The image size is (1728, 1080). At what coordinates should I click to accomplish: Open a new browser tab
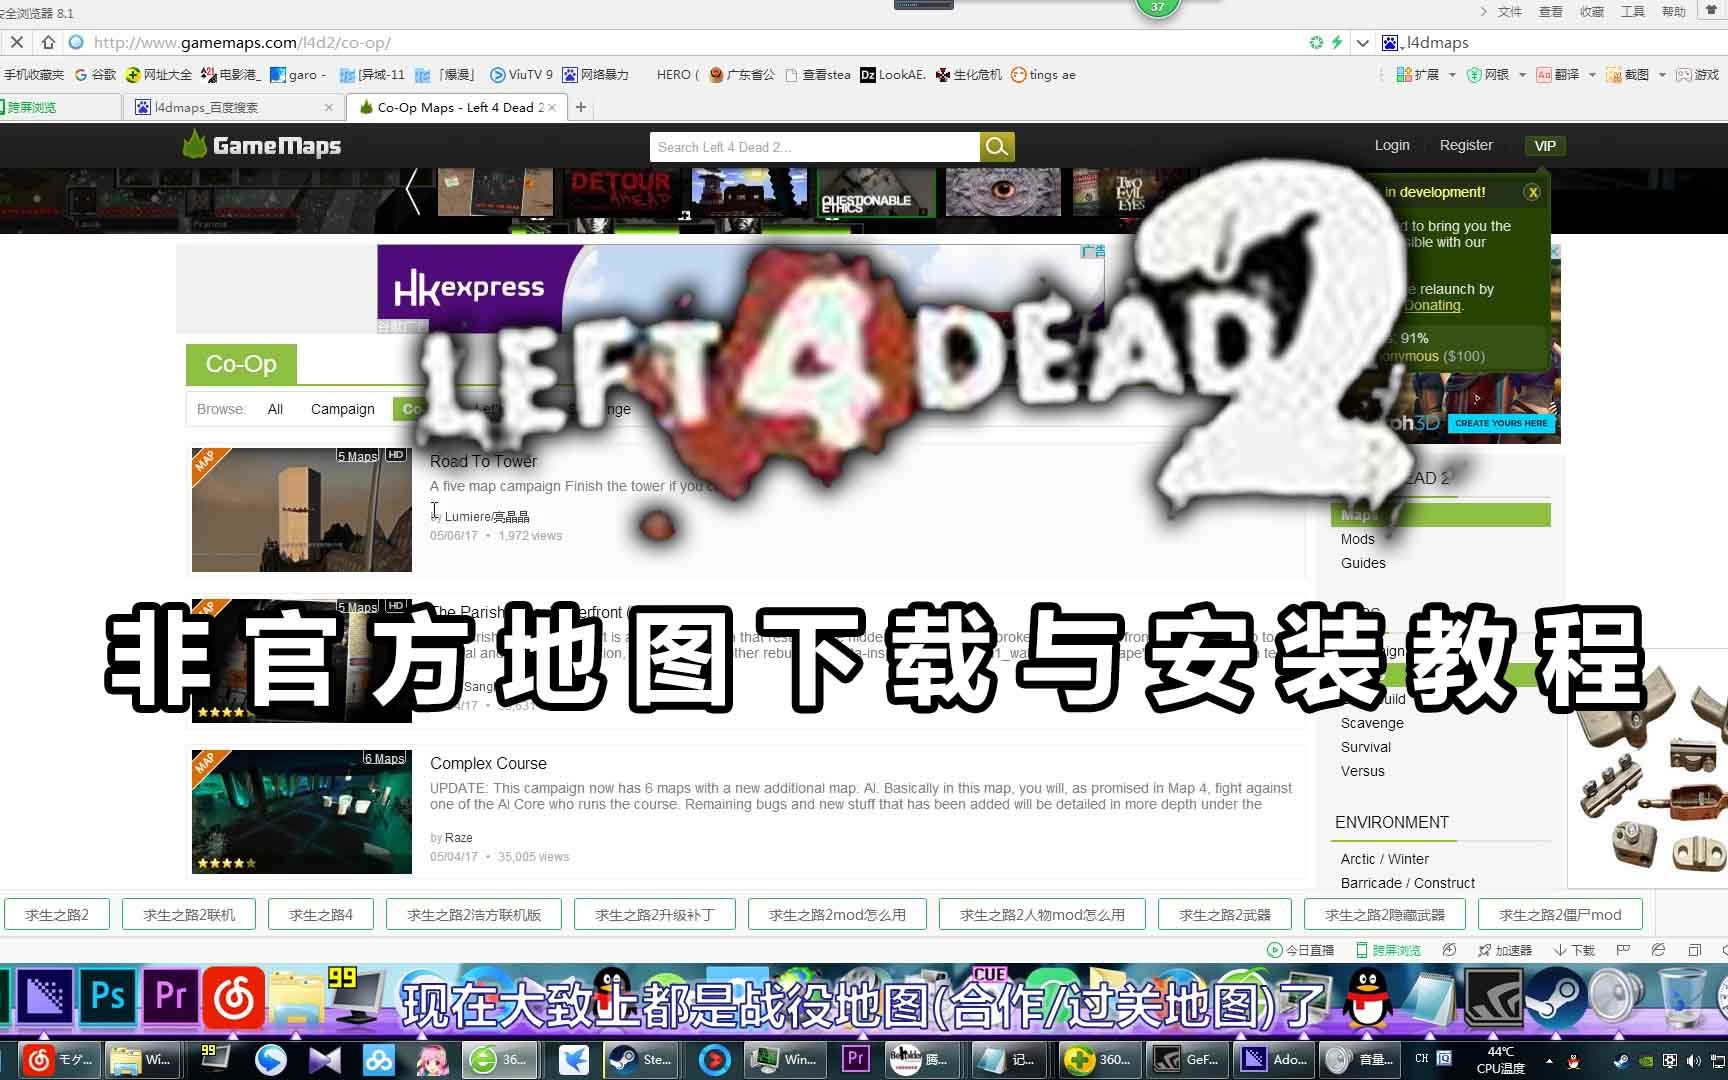click(x=581, y=107)
